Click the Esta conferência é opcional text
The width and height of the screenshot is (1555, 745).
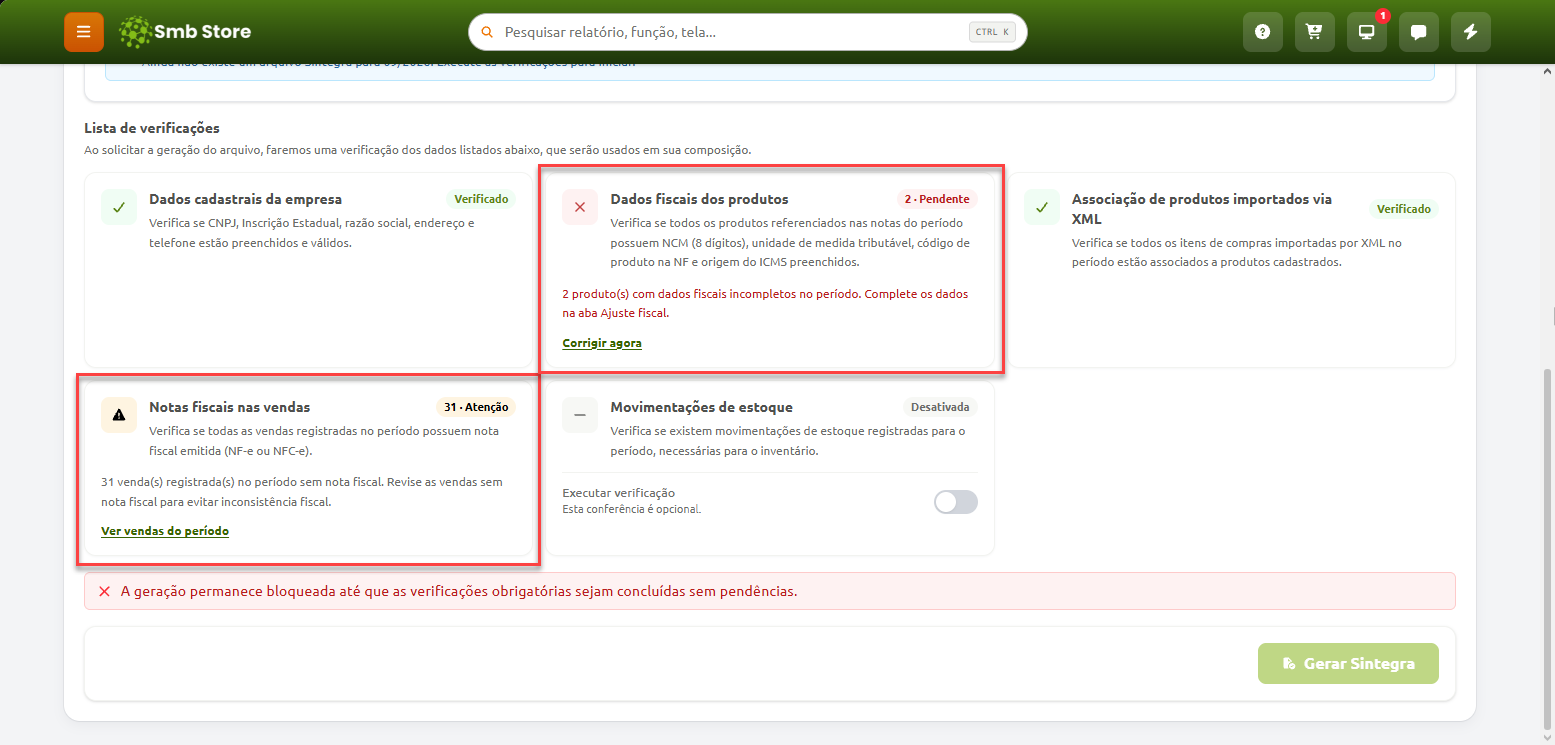click(x=632, y=509)
